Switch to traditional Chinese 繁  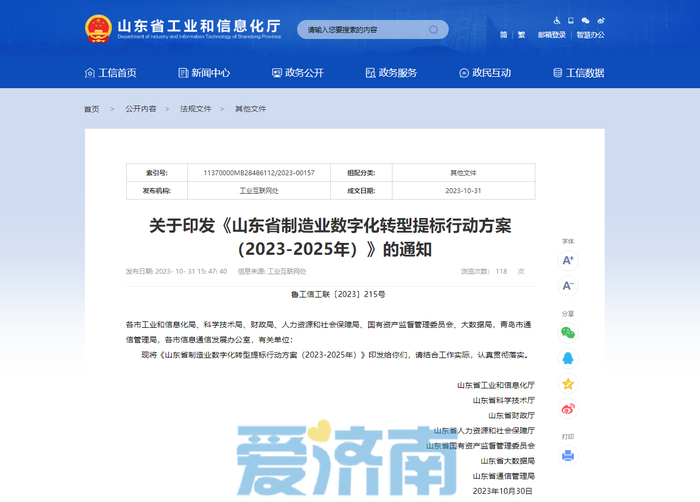coord(521,35)
